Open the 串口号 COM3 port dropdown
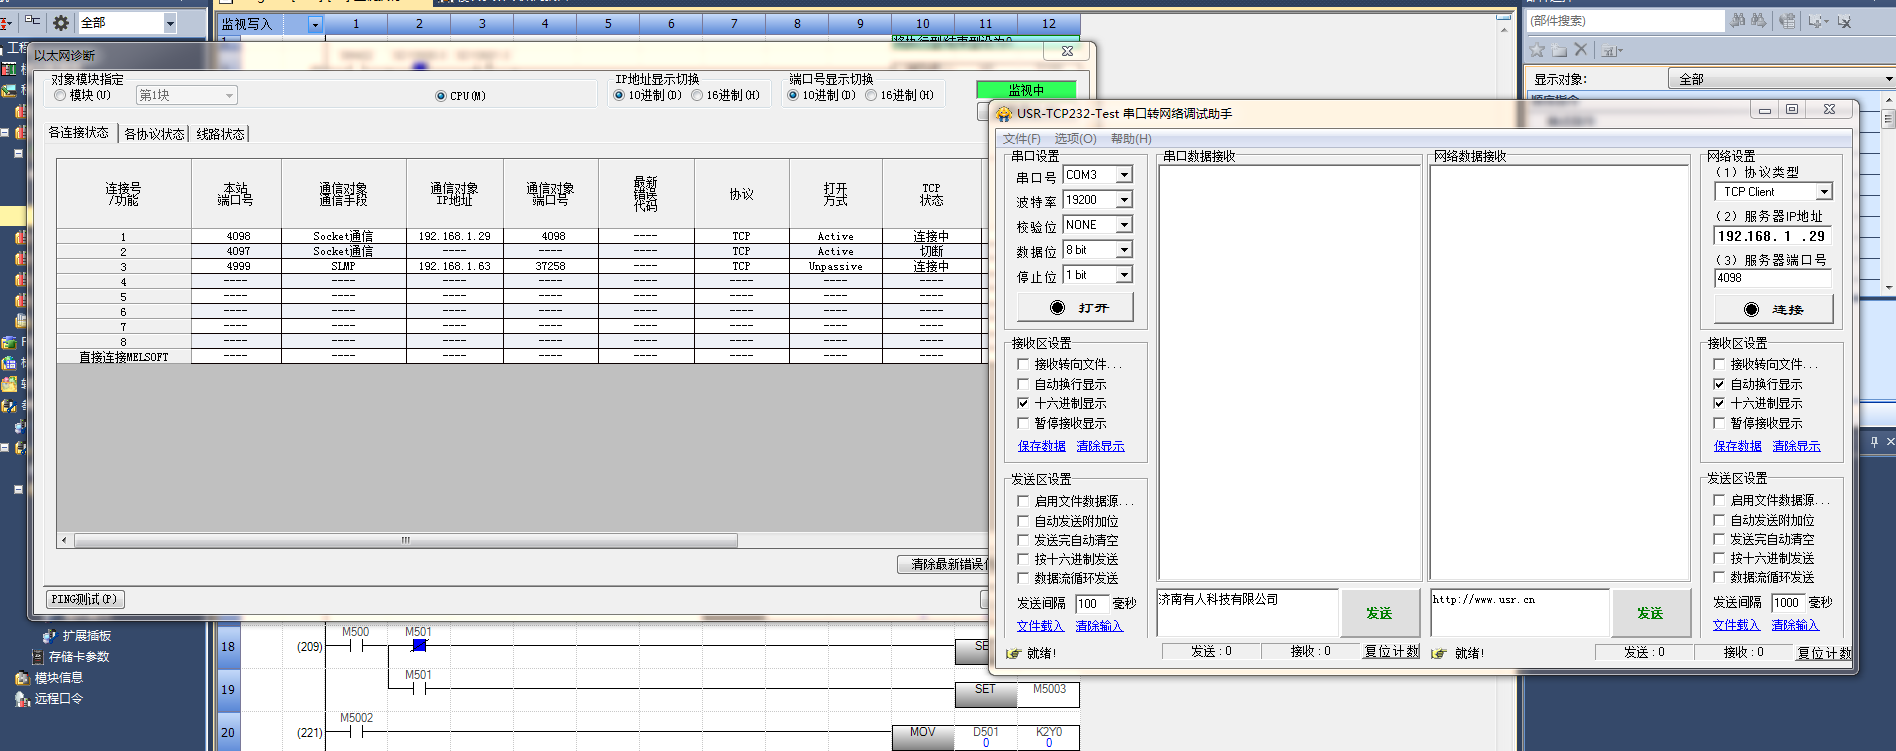 (x=1124, y=175)
